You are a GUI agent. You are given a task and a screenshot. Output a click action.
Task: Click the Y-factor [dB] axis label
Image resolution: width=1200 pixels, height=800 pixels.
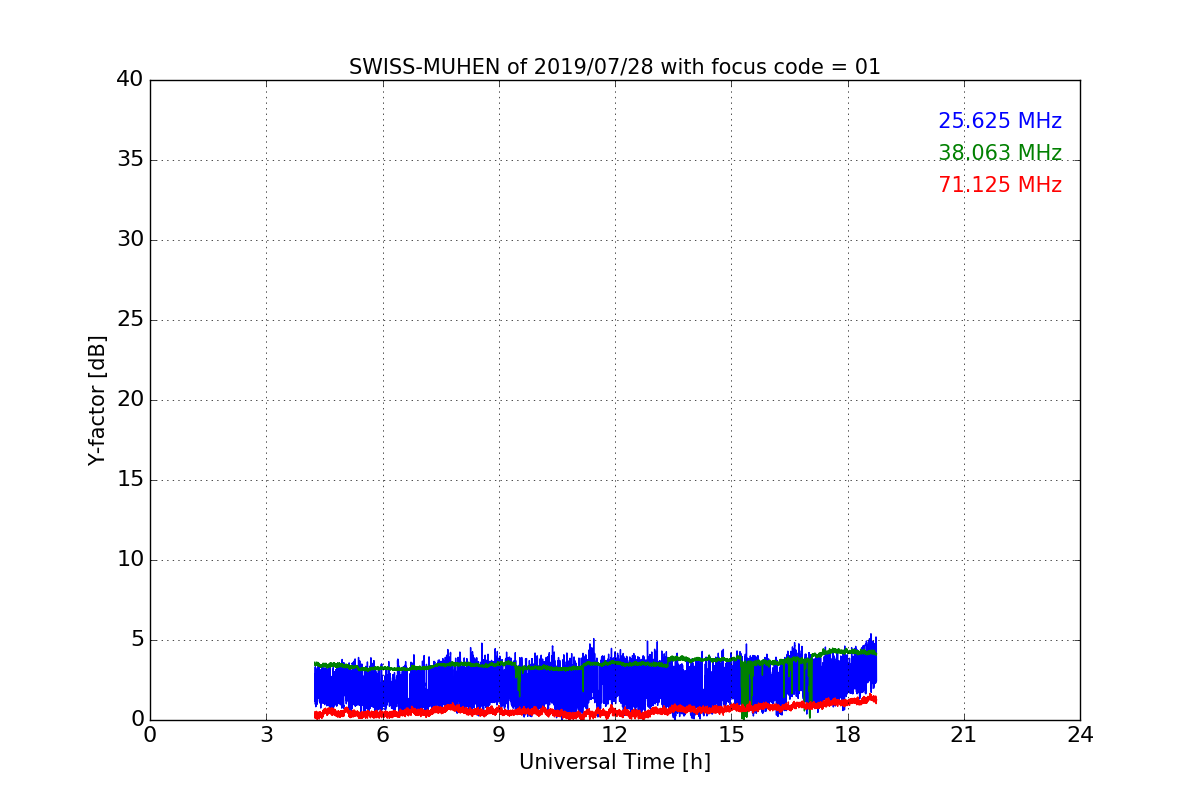tap(97, 400)
